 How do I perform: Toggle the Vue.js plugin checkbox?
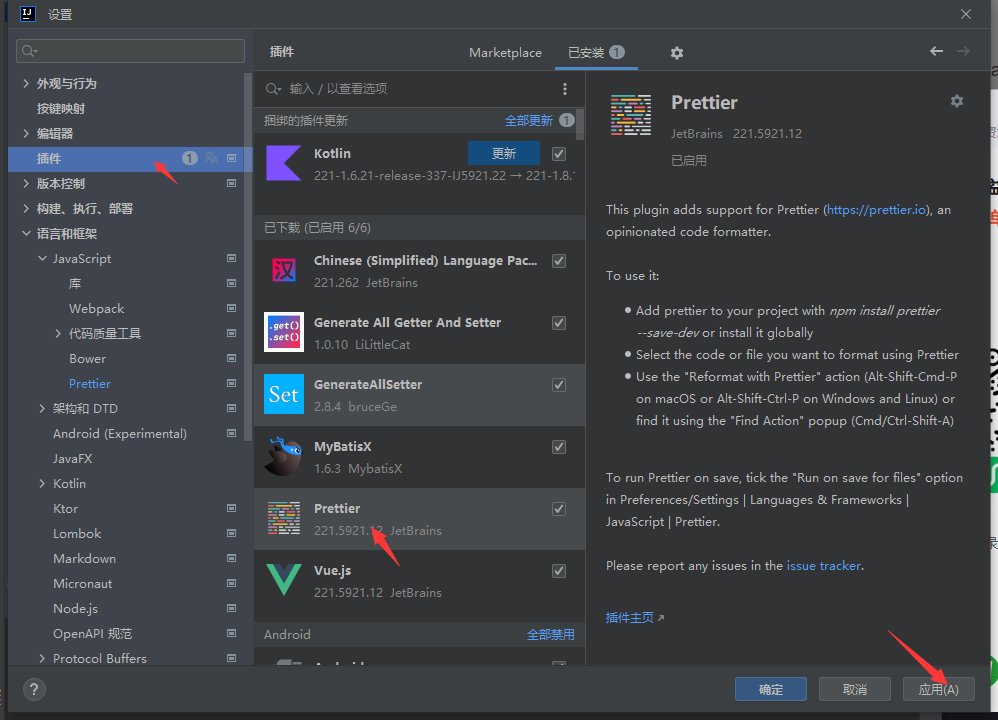(x=559, y=571)
